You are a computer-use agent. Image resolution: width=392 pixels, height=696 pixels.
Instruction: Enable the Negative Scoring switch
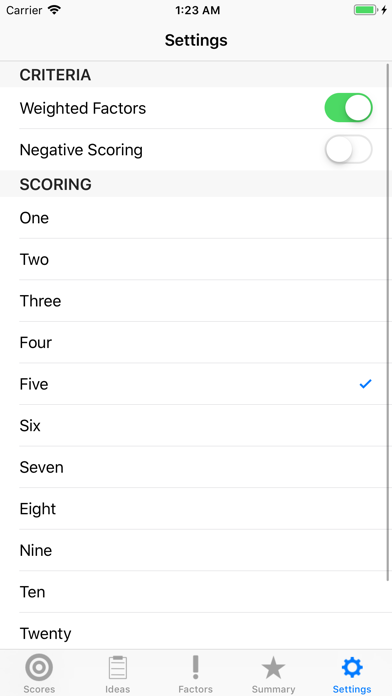click(348, 150)
